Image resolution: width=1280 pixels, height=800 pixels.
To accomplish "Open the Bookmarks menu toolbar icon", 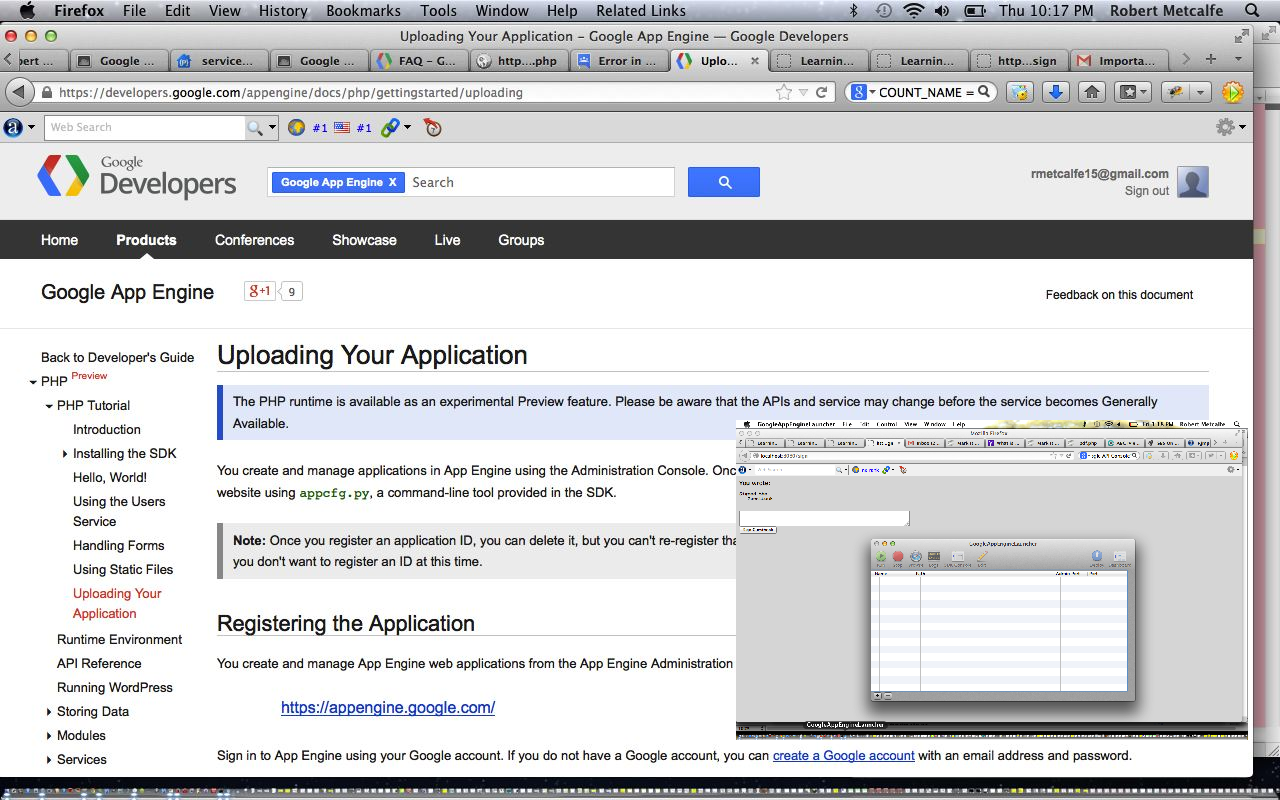I will click(1132, 92).
